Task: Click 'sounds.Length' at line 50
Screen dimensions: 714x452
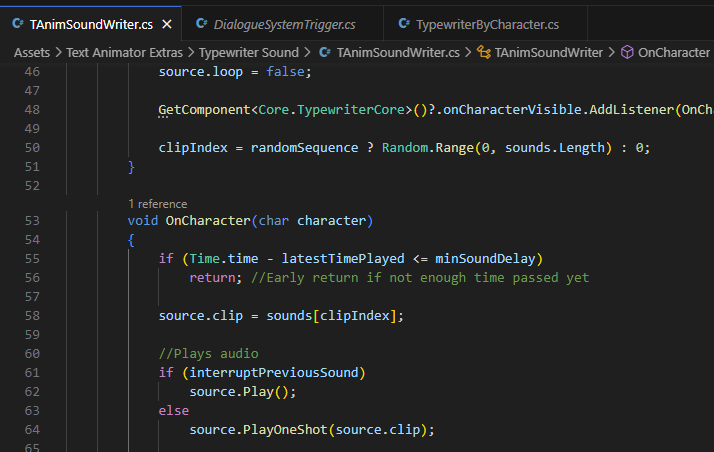Action: coord(555,148)
